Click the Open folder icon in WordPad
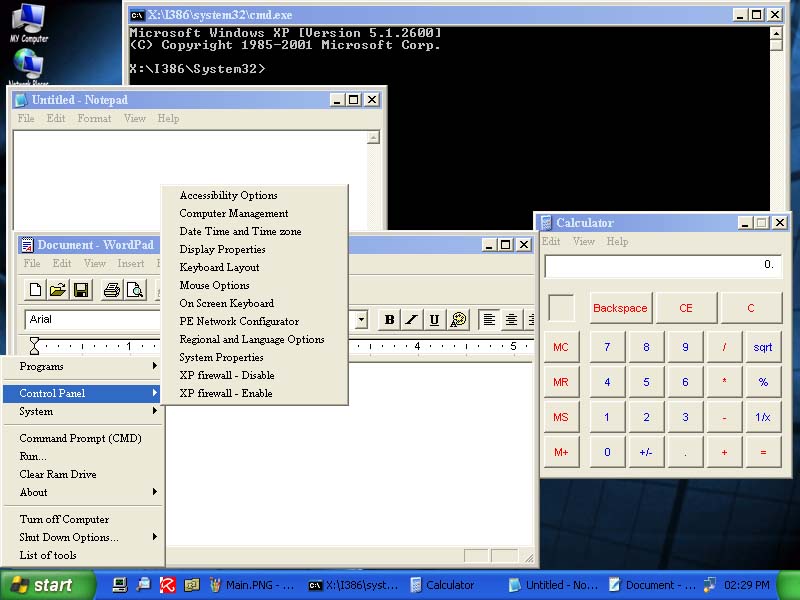 tap(58, 291)
